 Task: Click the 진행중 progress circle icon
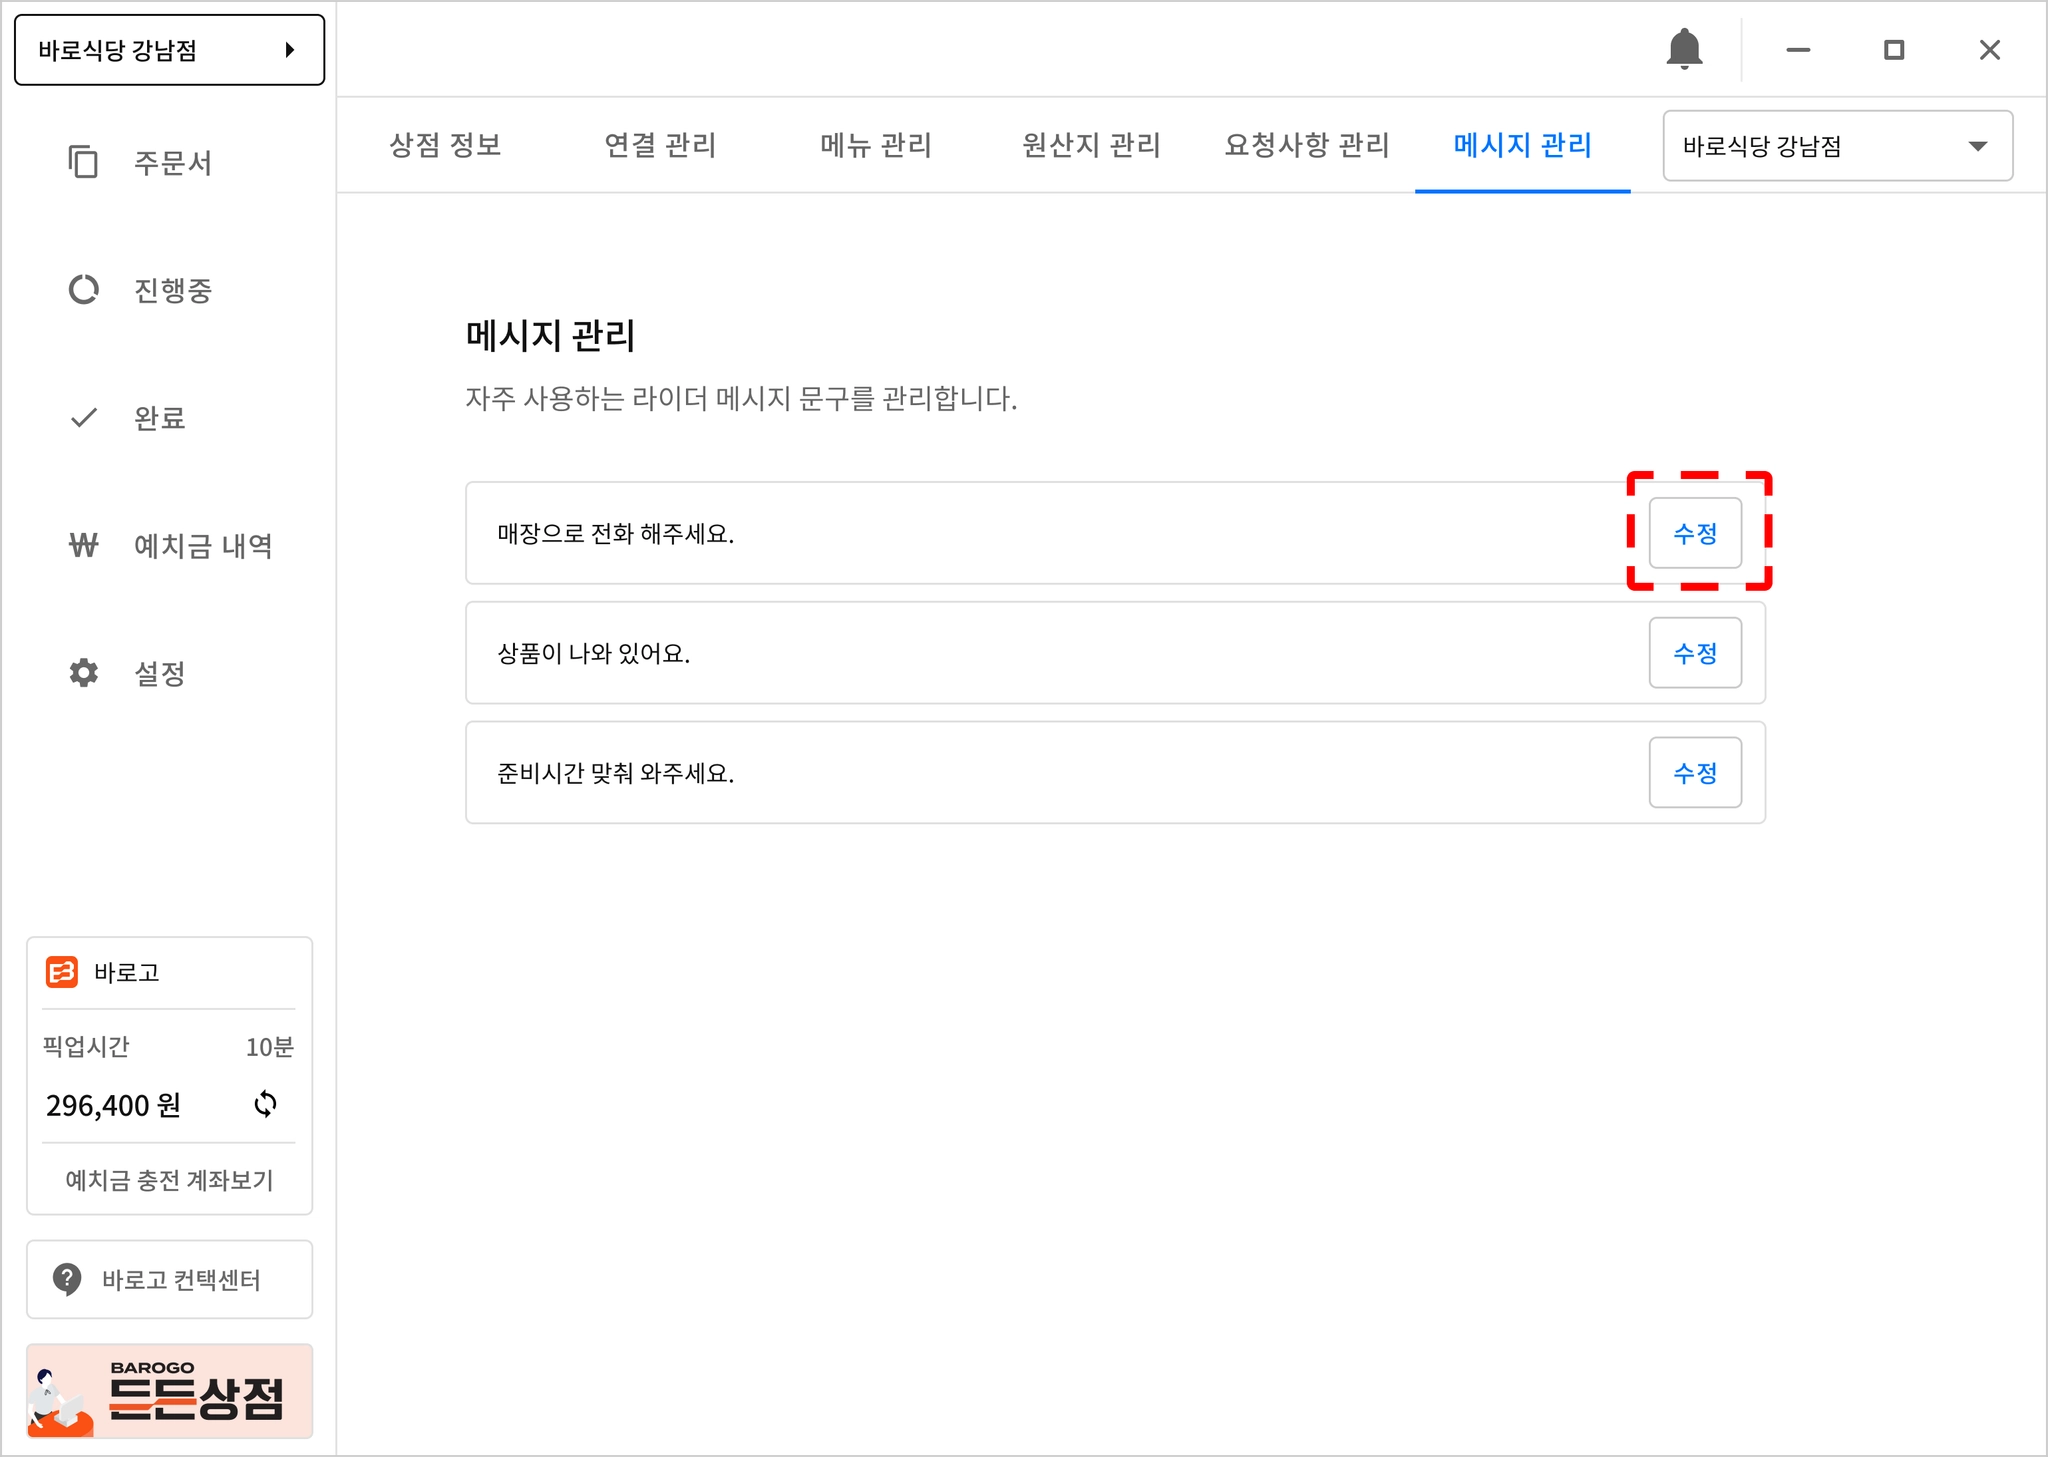(x=83, y=290)
